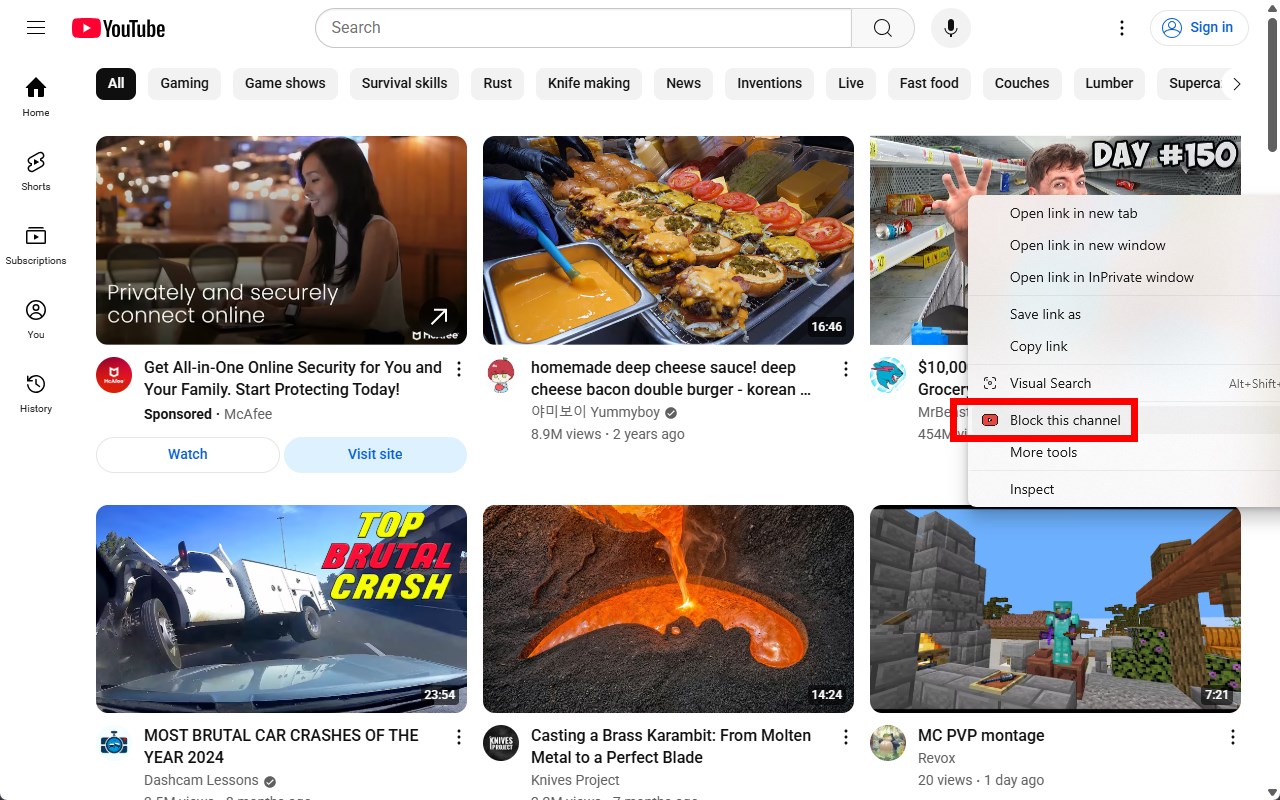The height and width of the screenshot is (800, 1280).
Task: Select the Lumber filter chip
Action: tap(1109, 83)
